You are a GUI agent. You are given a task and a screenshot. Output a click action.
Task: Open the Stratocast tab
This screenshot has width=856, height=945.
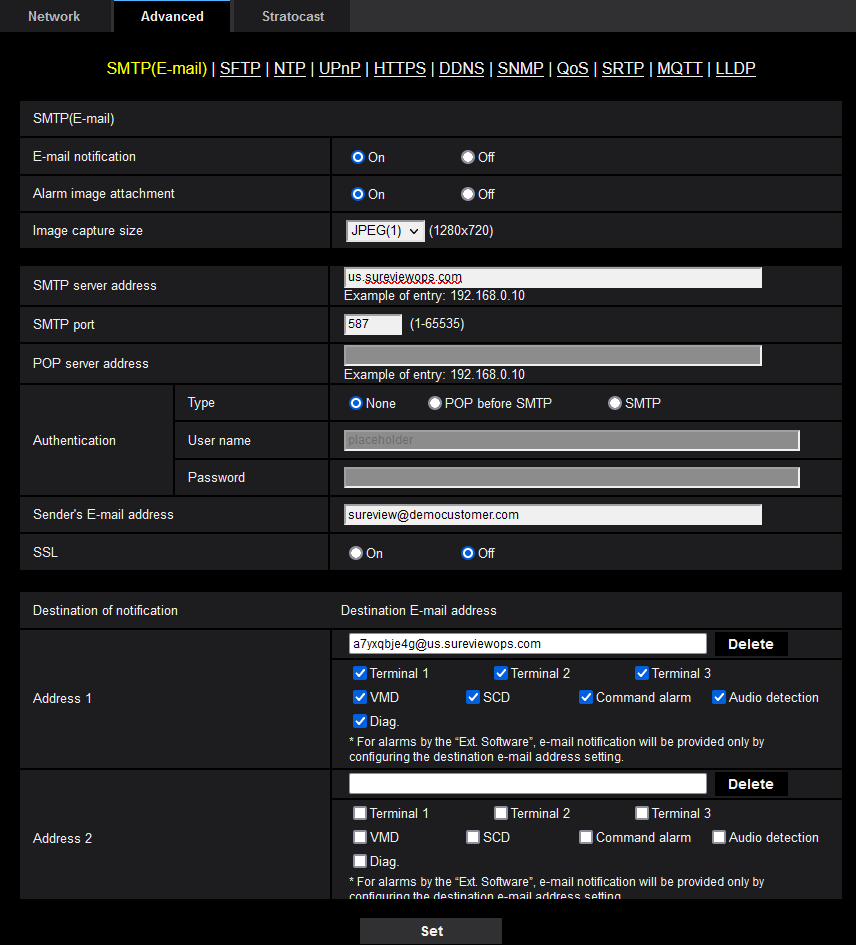tap(292, 16)
